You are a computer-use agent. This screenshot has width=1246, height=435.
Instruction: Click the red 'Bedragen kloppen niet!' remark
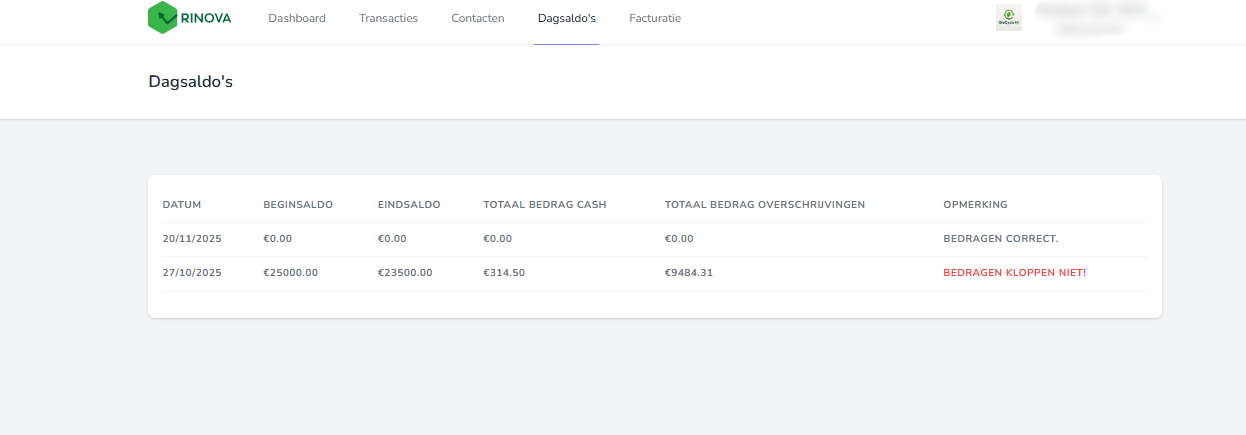[1012, 273]
